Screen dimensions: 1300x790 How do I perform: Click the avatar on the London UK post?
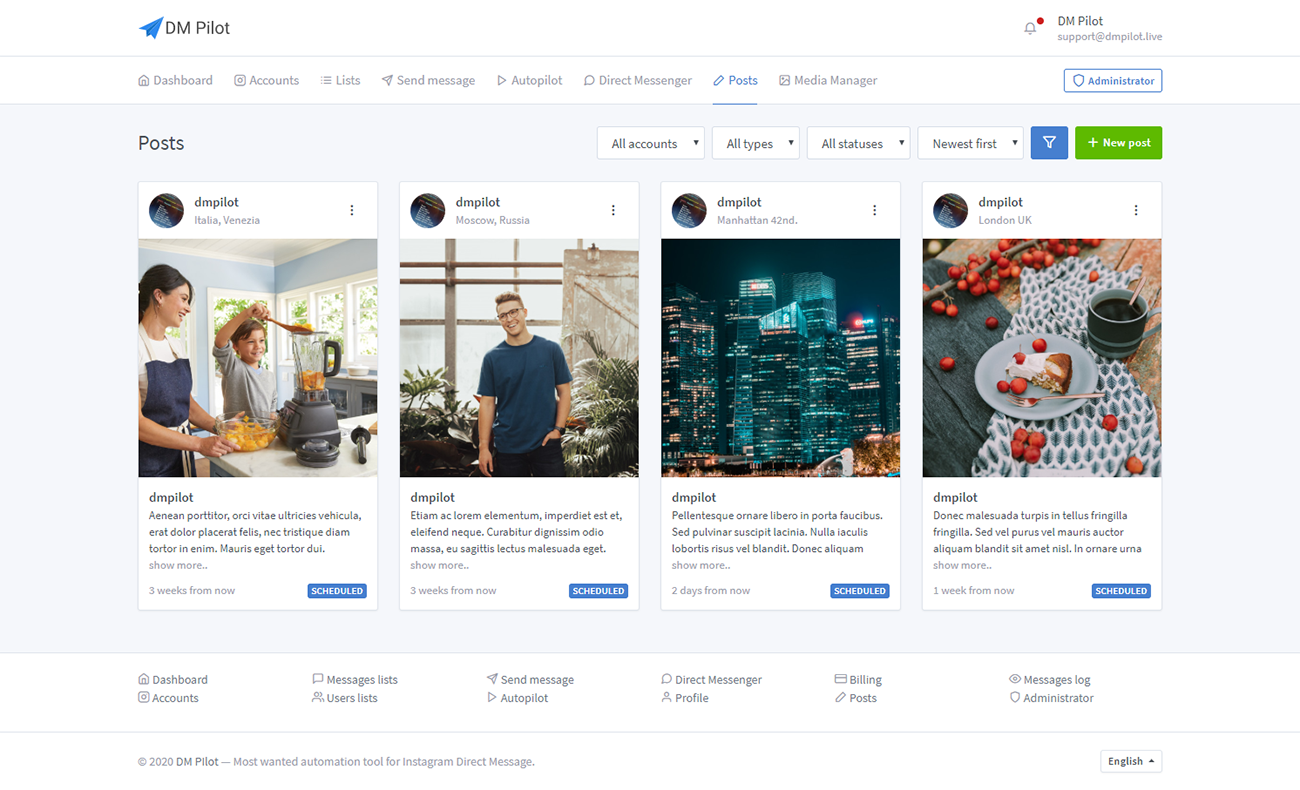(951, 210)
